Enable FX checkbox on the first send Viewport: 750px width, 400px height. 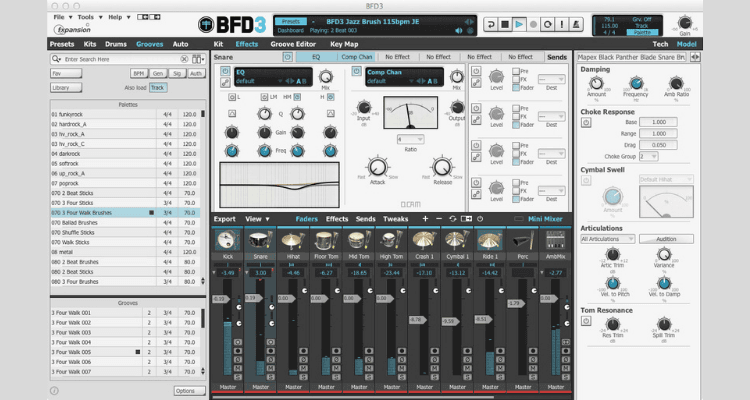pos(516,79)
